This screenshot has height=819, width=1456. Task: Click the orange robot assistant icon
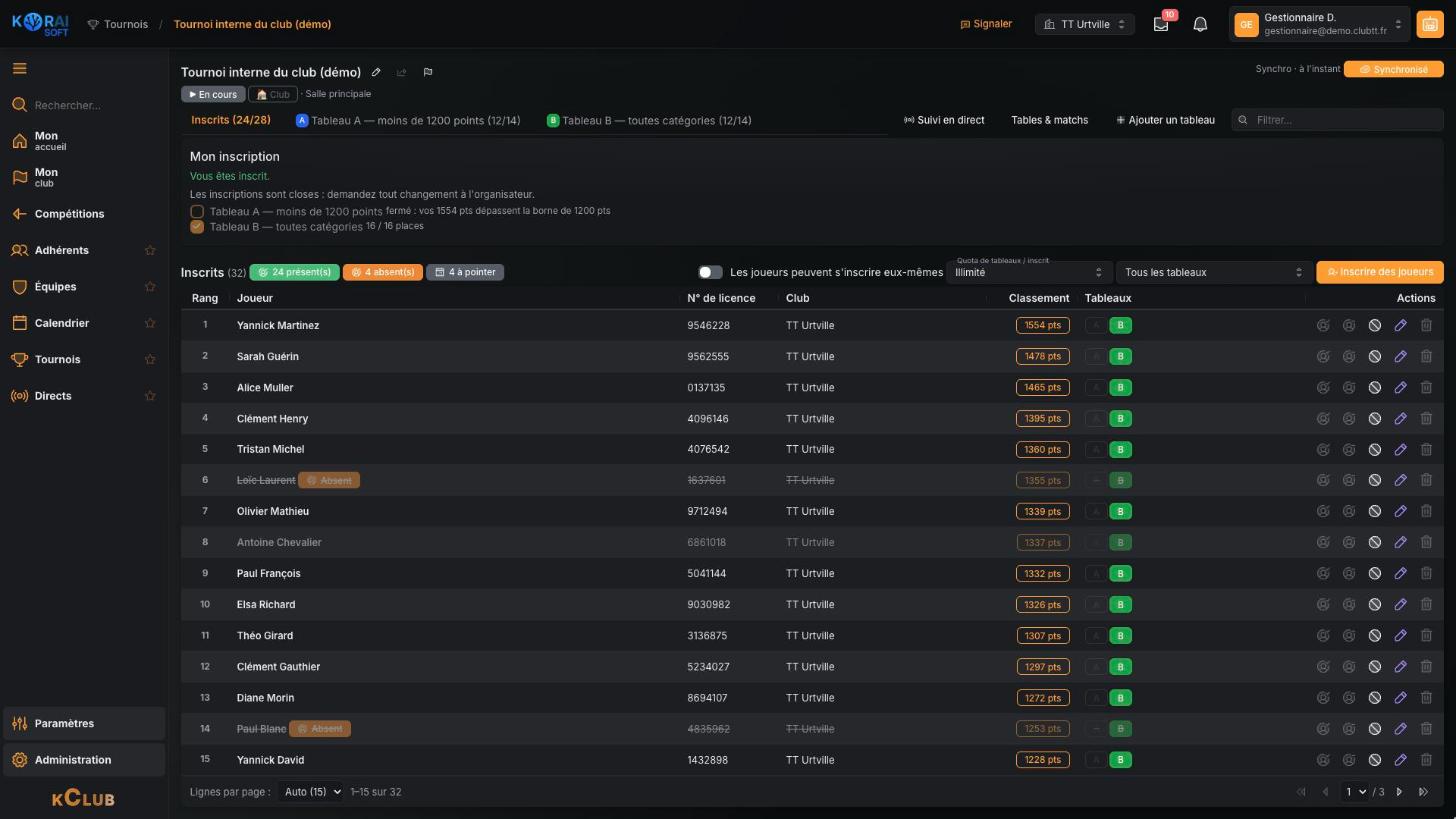click(x=1429, y=25)
